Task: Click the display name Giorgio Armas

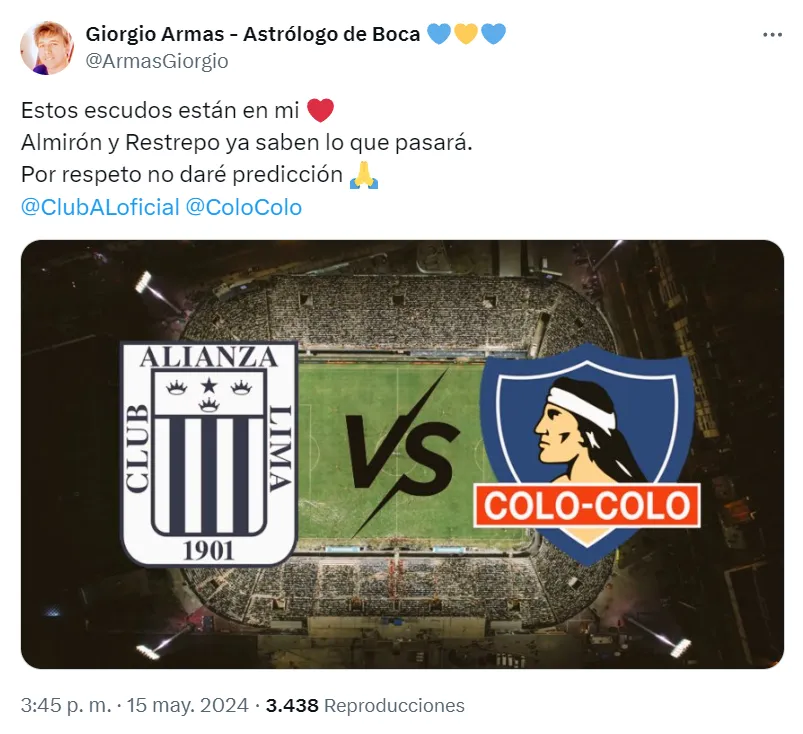Action: pos(155,34)
